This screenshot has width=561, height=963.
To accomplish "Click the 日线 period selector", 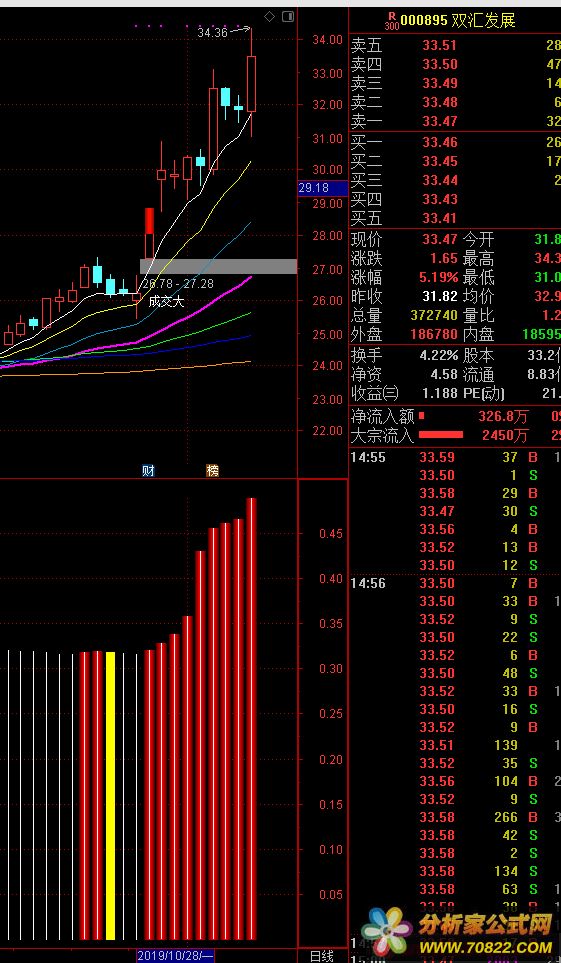I will (321, 956).
